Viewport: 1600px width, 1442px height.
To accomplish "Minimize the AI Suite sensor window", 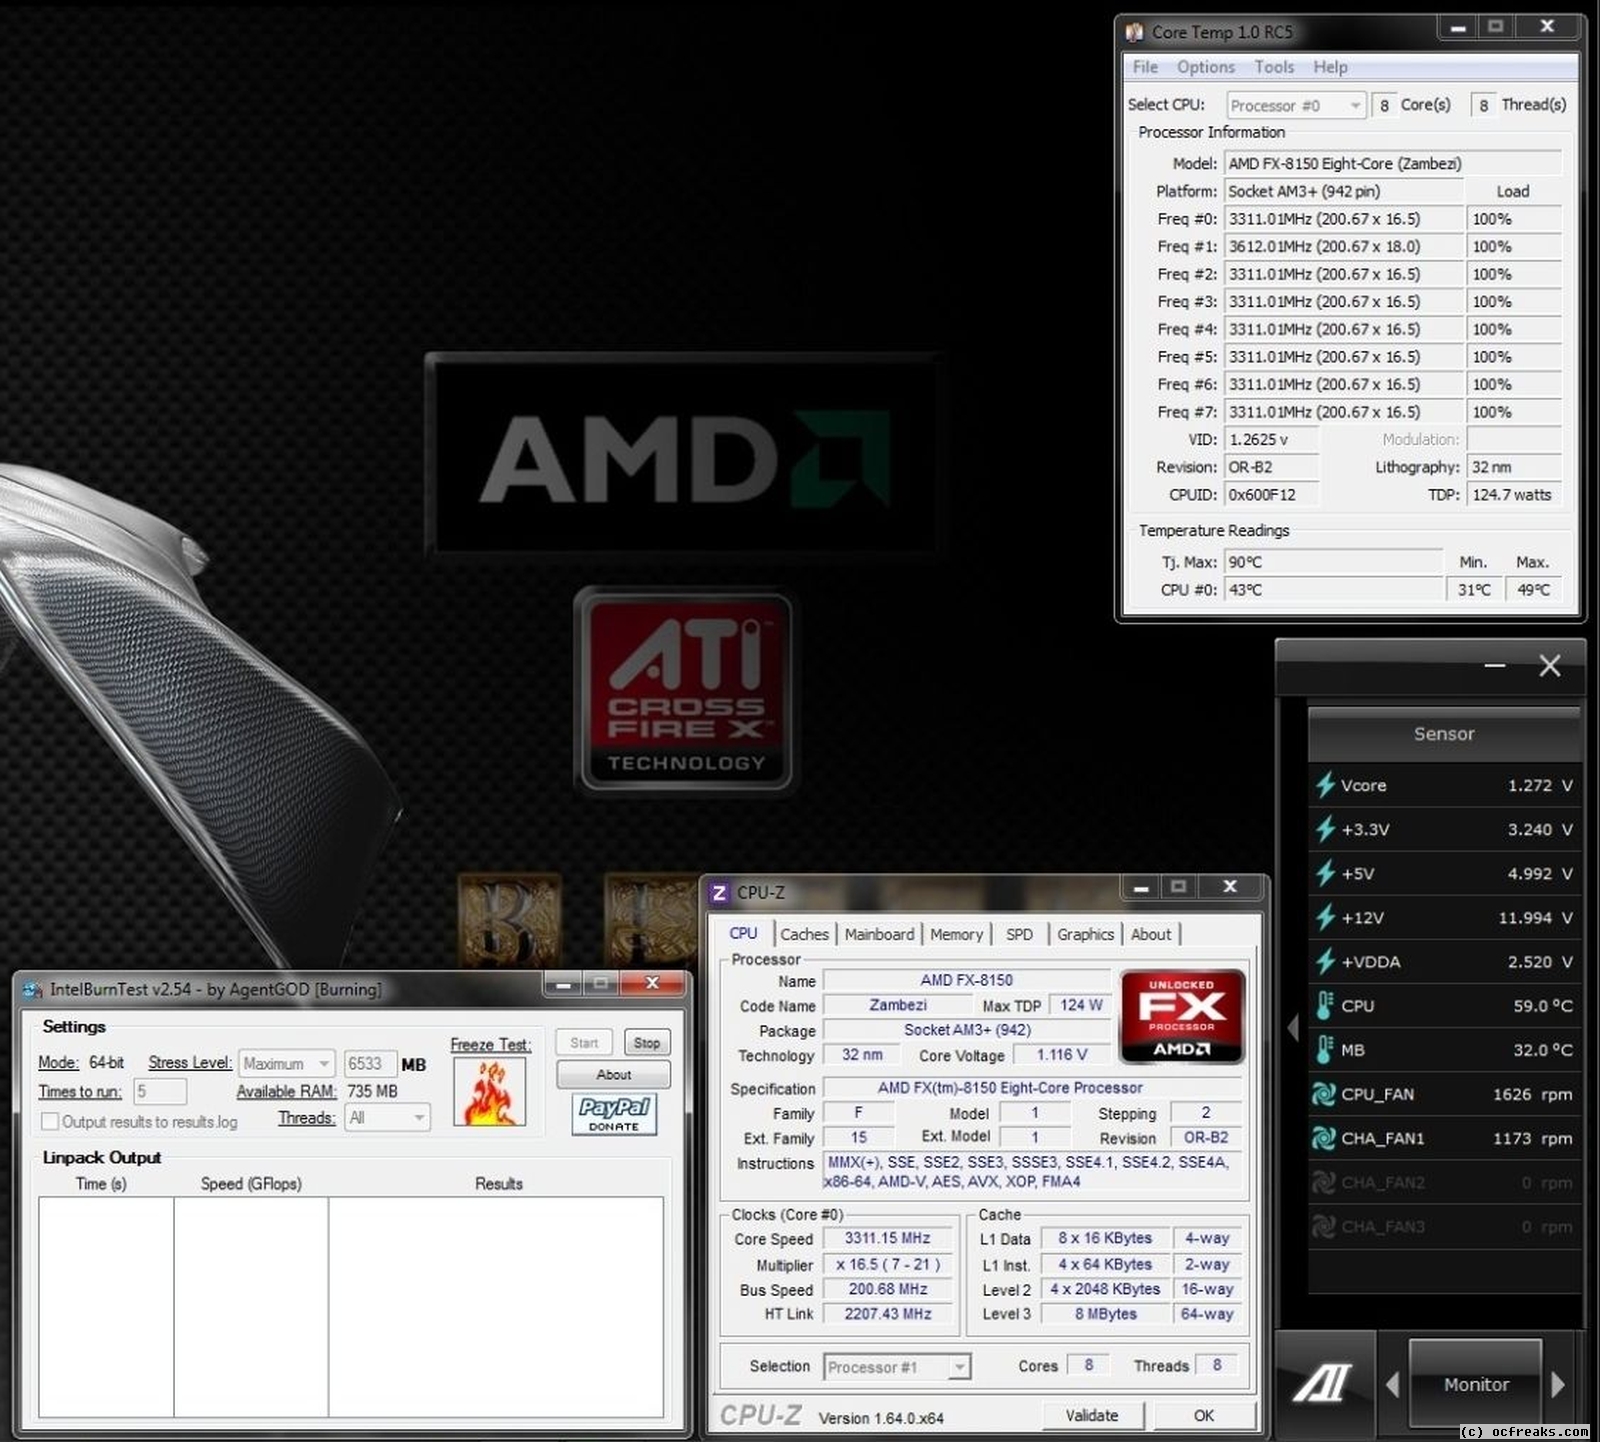I will pyautogui.click(x=1495, y=666).
